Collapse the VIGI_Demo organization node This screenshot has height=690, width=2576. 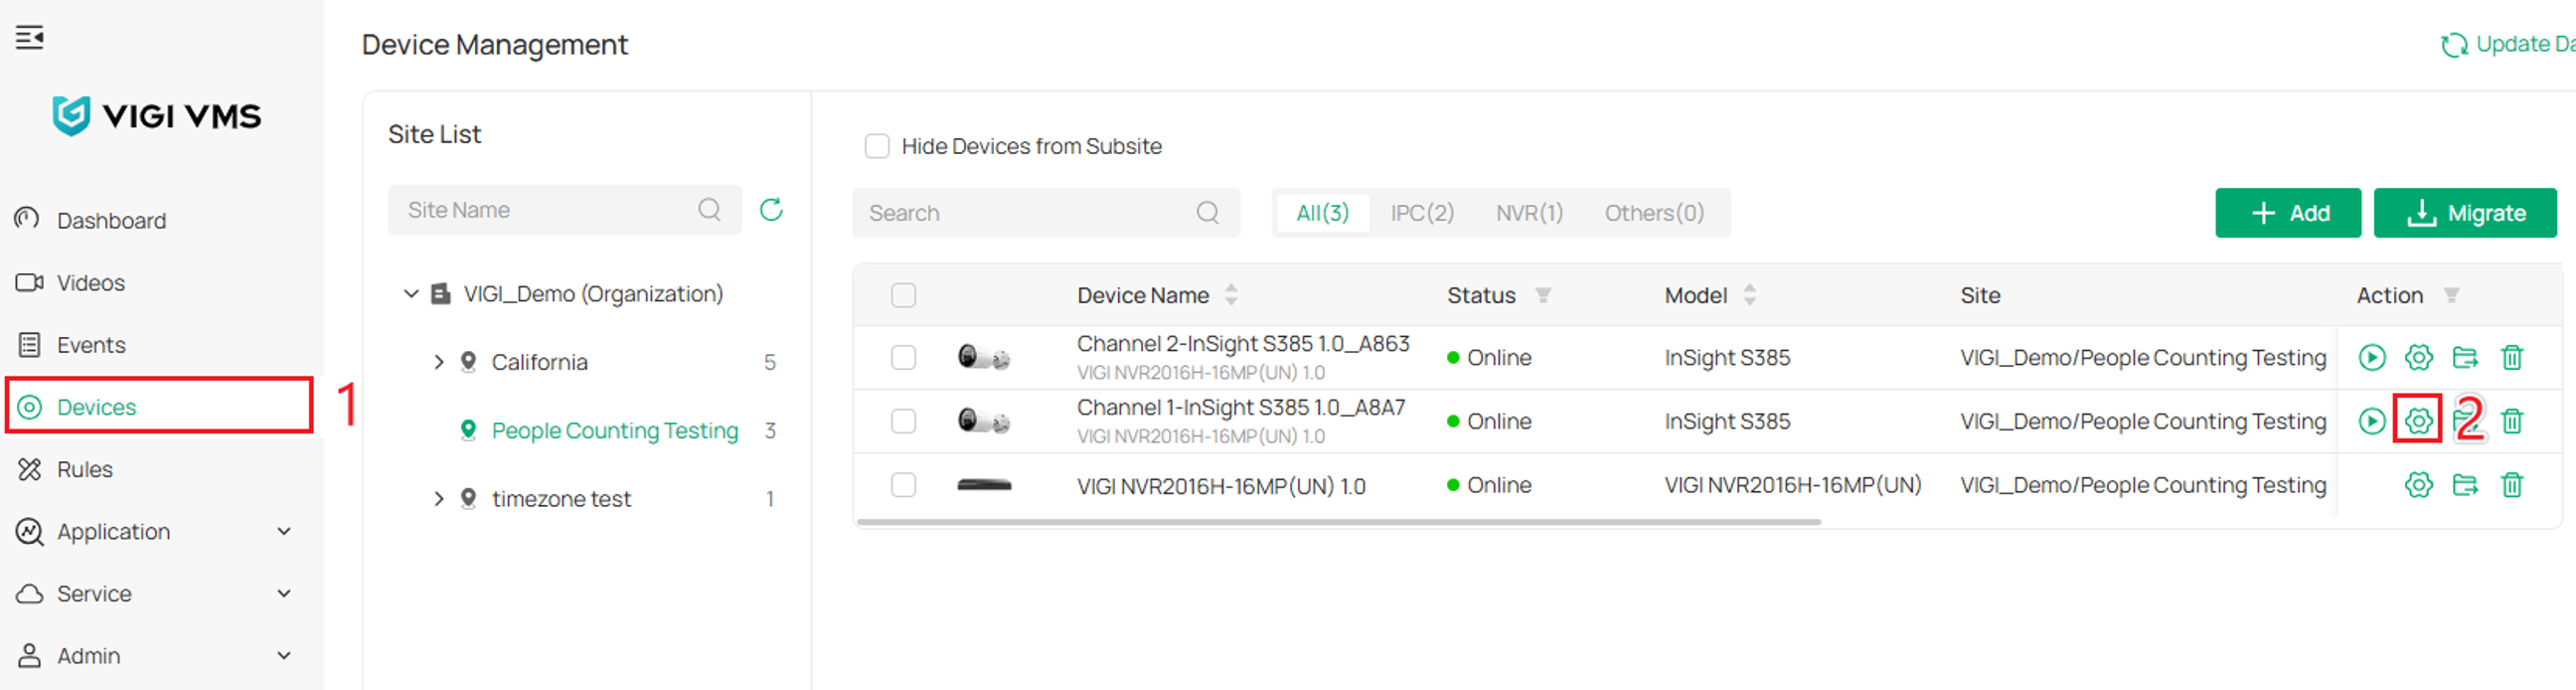point(410,294)
